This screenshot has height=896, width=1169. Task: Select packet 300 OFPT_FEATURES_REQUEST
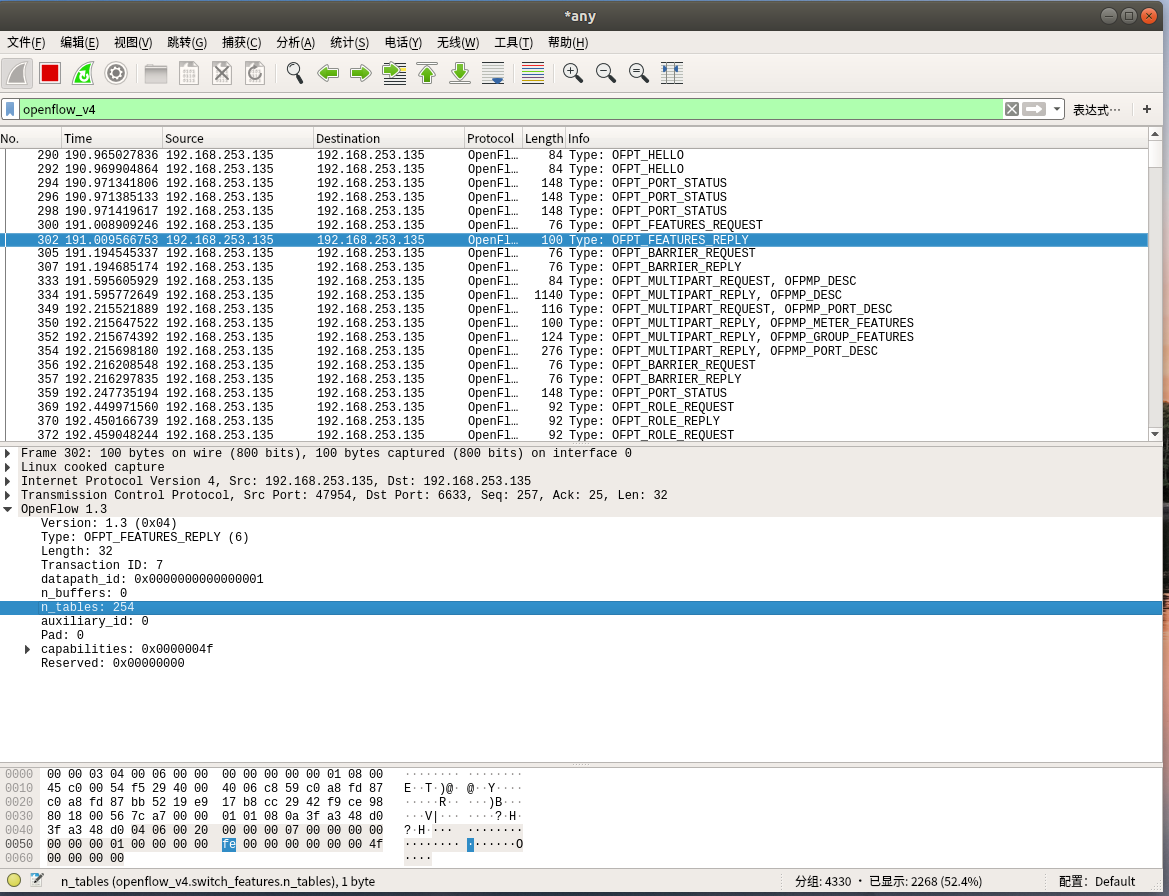click(576, 225)
